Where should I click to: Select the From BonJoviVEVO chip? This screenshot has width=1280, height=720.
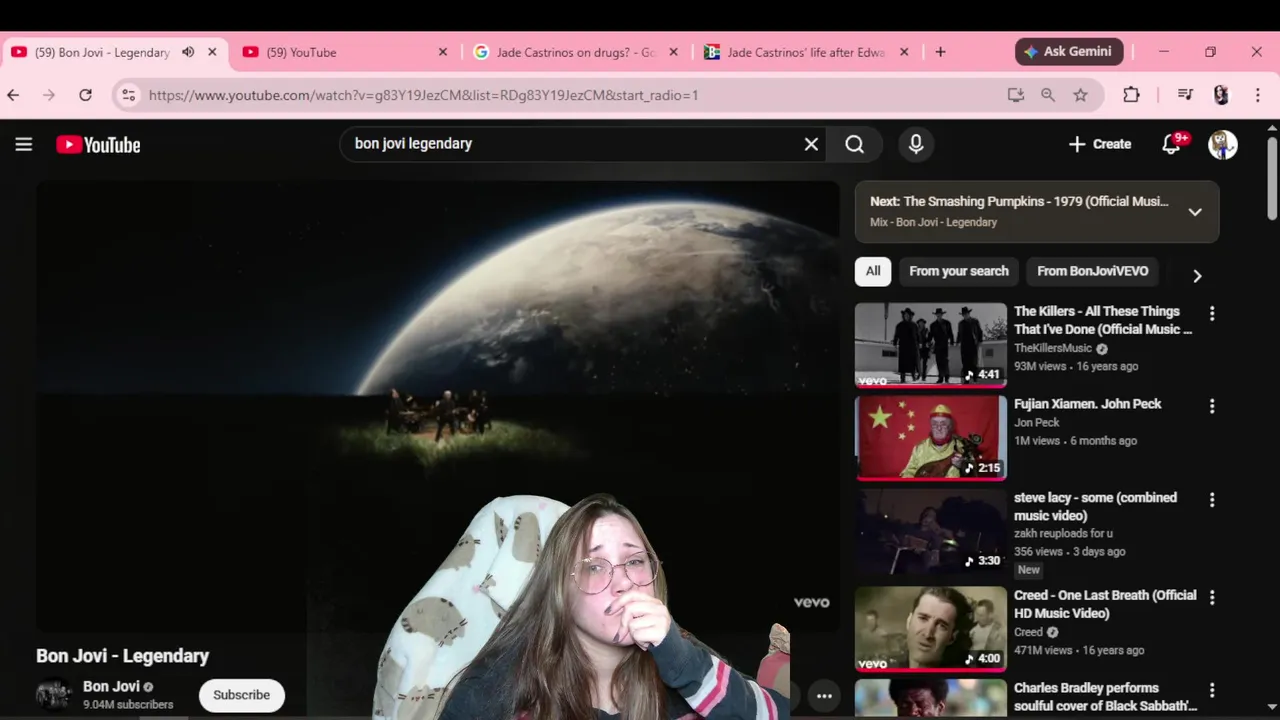point(1093,271)
